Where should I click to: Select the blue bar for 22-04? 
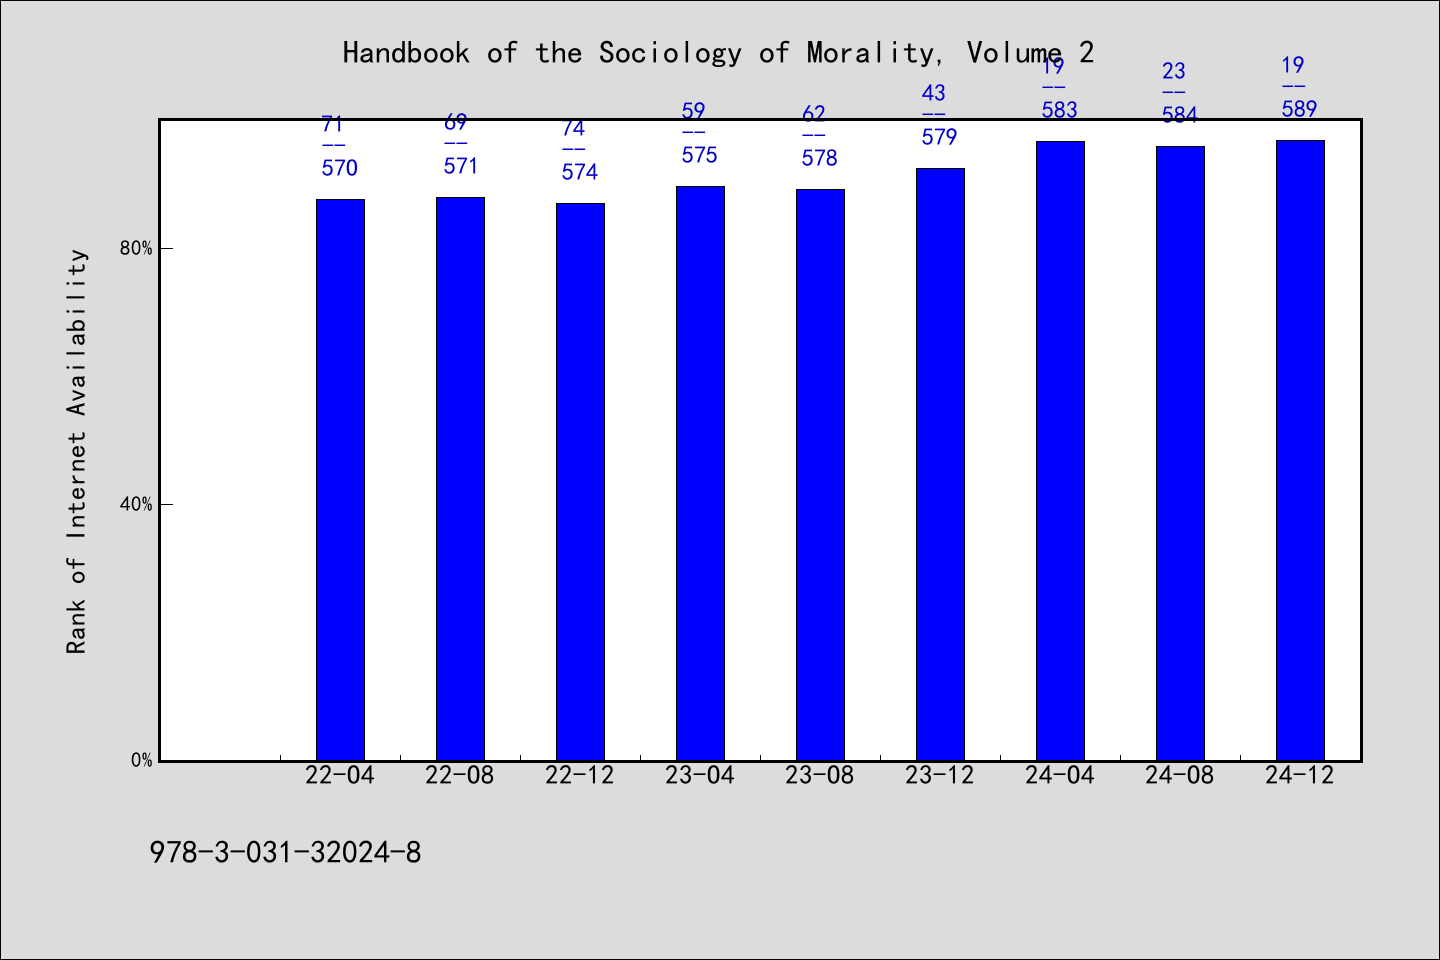pos(340,480)
